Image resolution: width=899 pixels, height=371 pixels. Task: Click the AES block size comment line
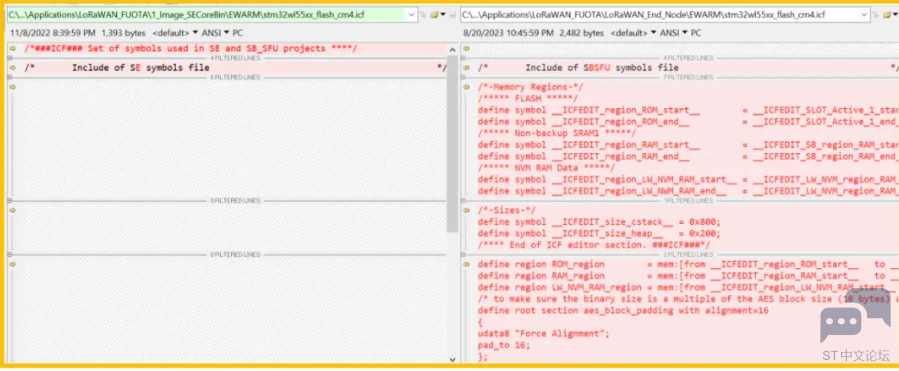point(688,299)
